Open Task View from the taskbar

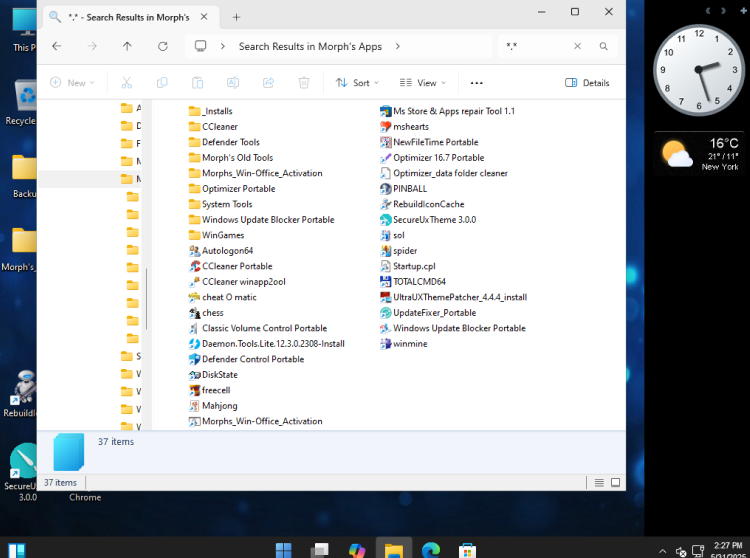(320, 549)
